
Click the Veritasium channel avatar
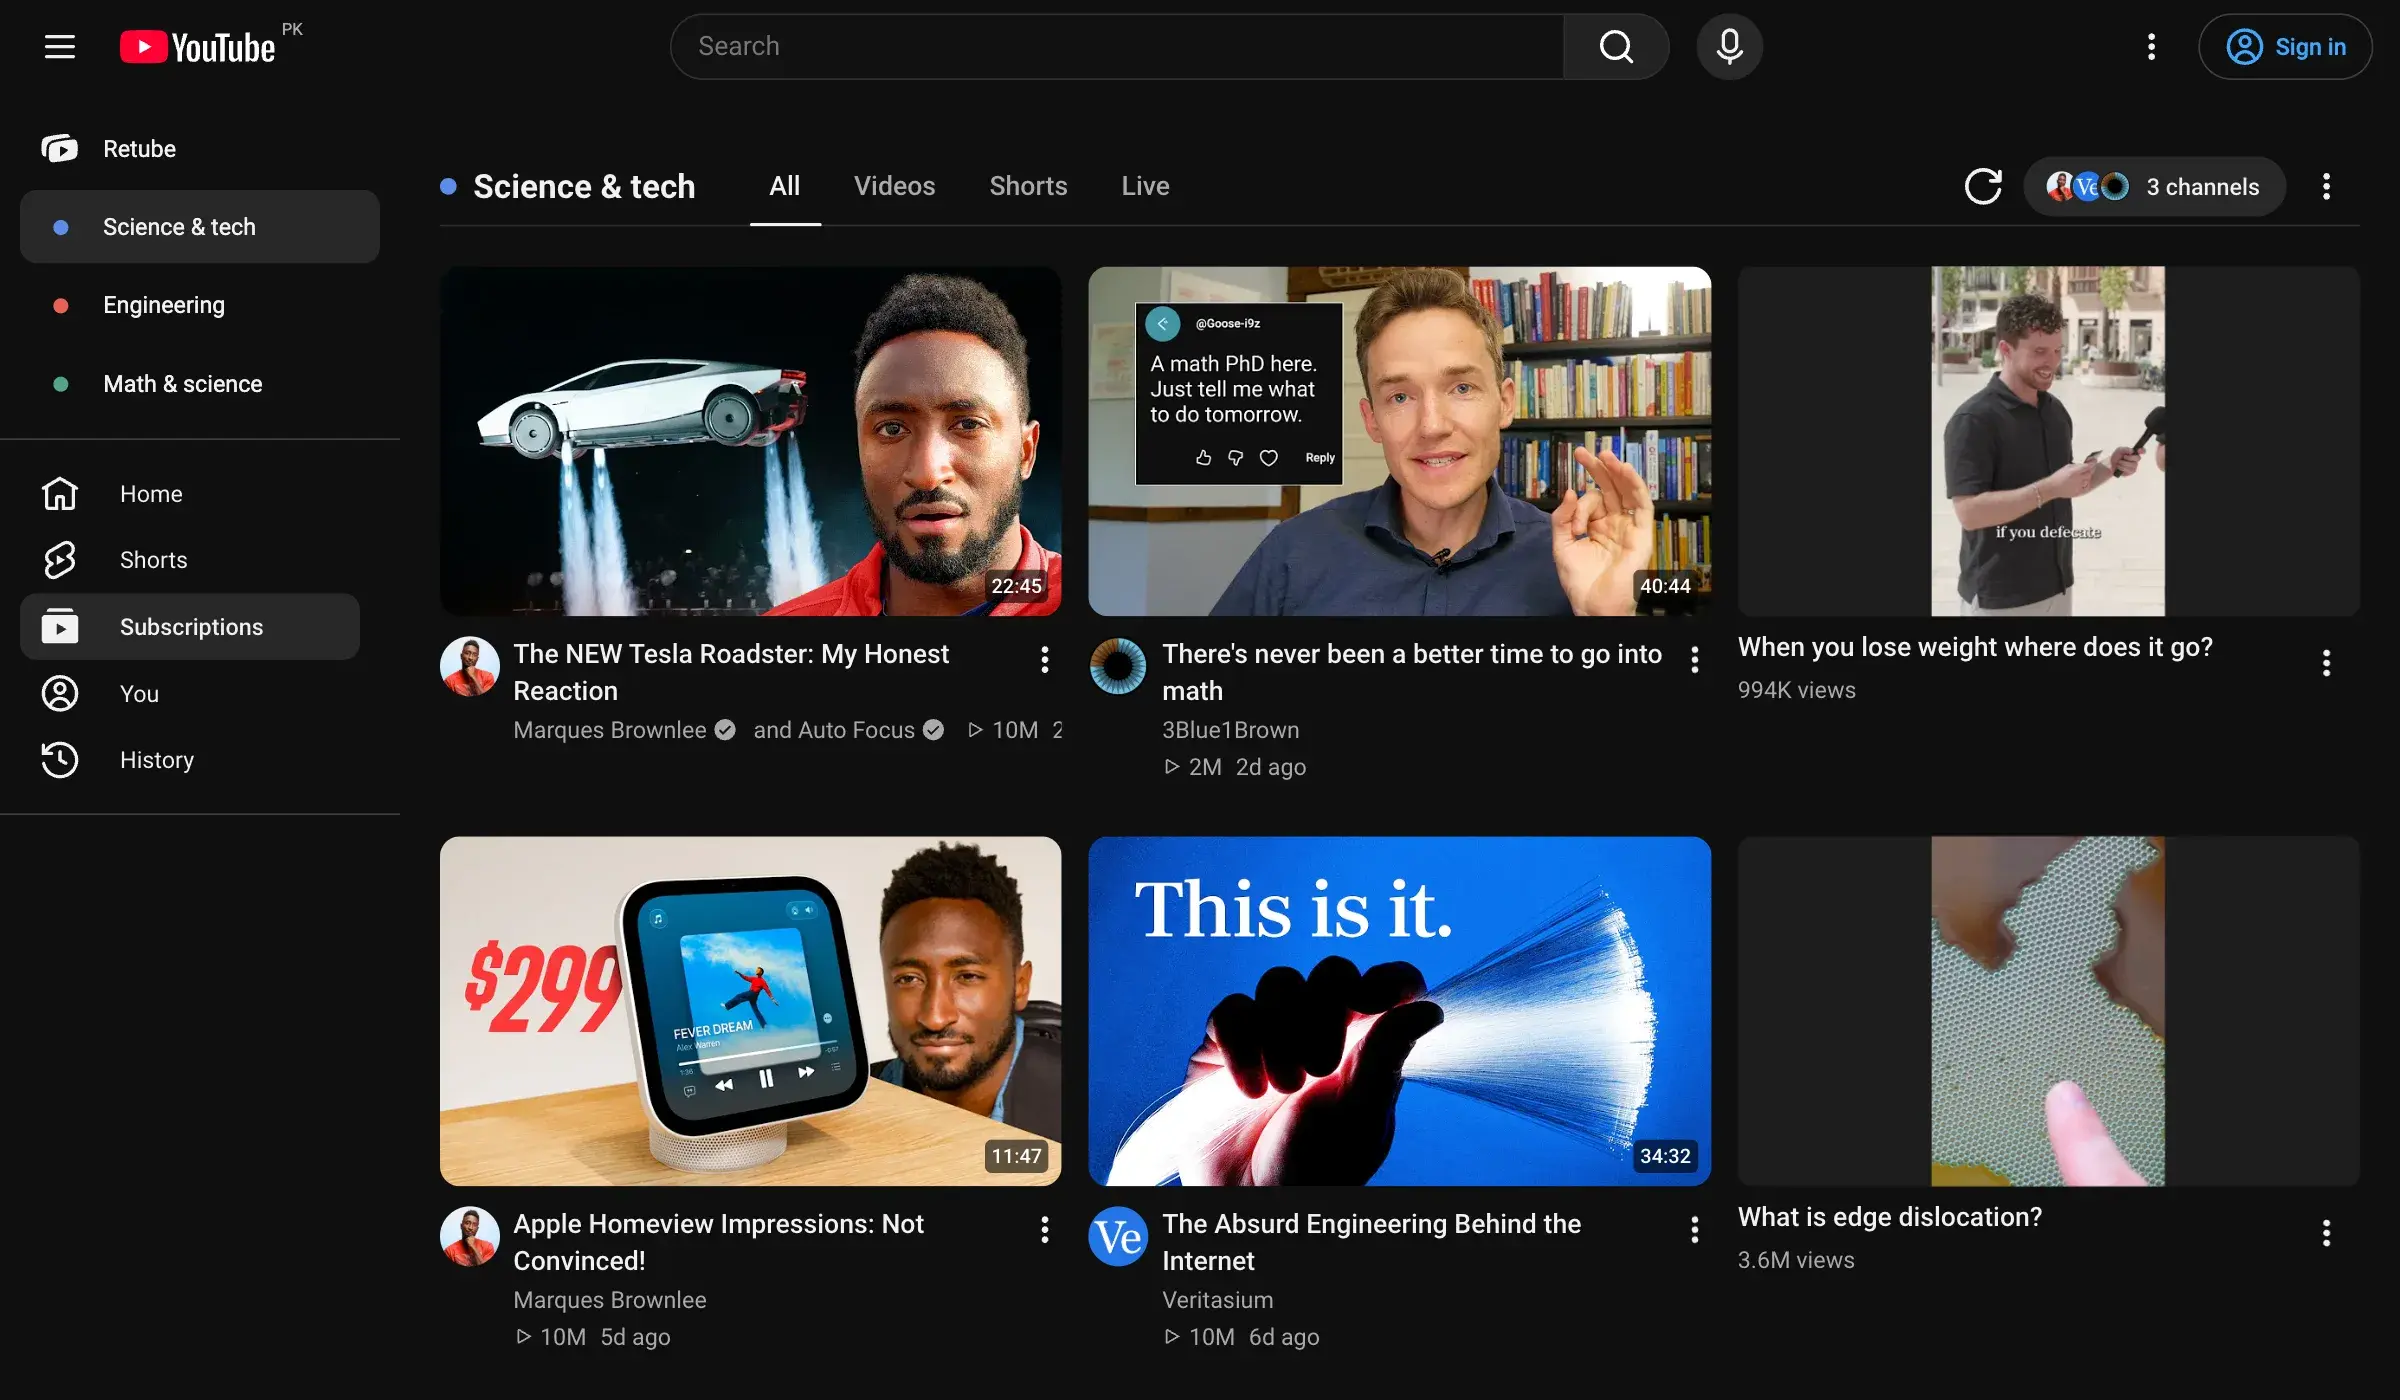click(x=1118, y=1236)
